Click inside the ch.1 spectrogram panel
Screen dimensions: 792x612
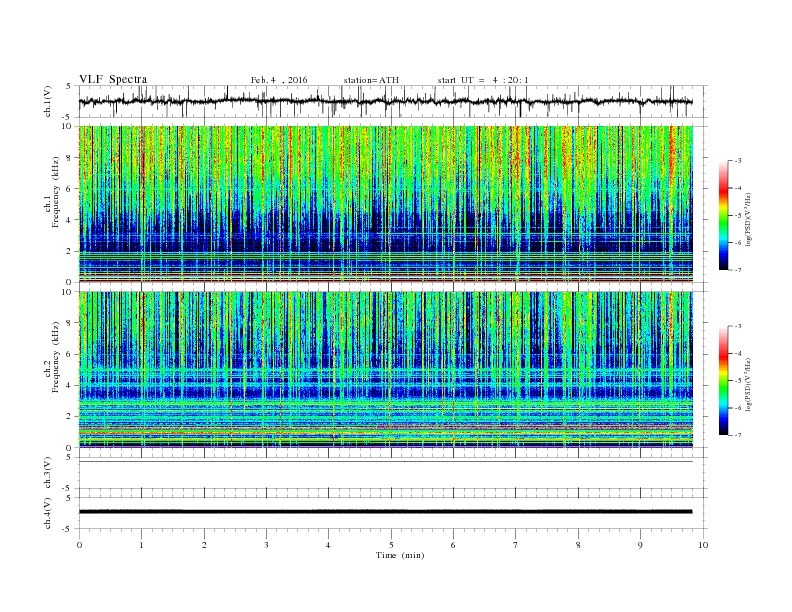click(385, 204)
